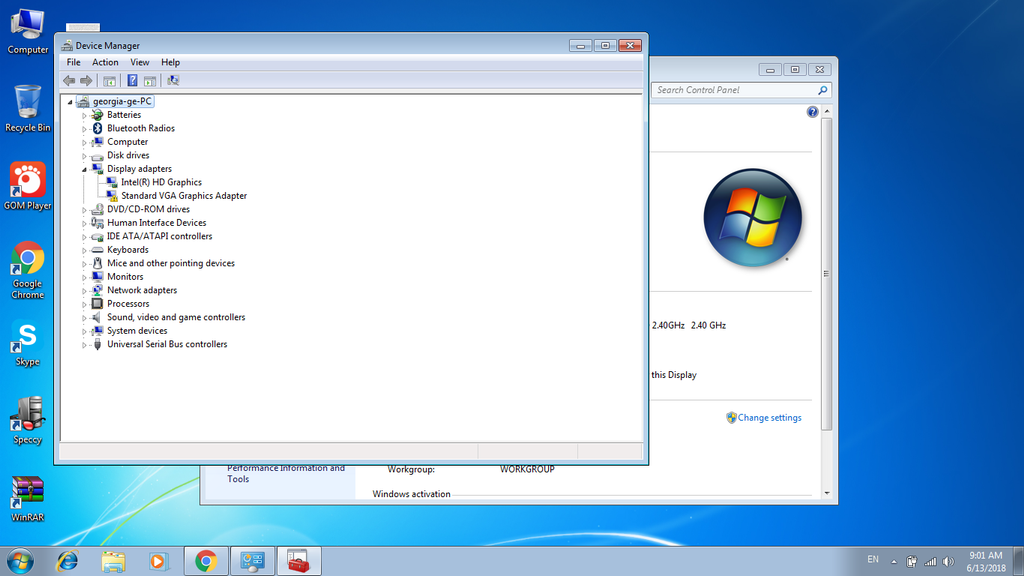Click the blue Help question mark toolbar icon

click(131, 80)
